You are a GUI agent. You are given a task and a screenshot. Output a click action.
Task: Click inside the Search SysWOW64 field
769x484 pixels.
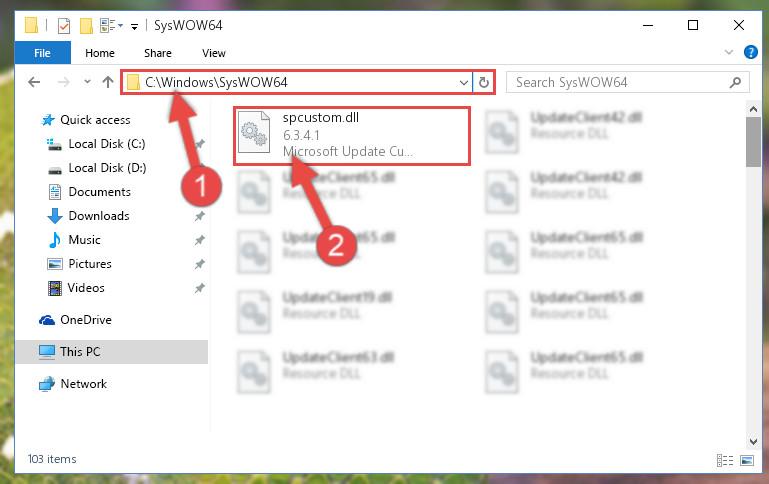618,82
